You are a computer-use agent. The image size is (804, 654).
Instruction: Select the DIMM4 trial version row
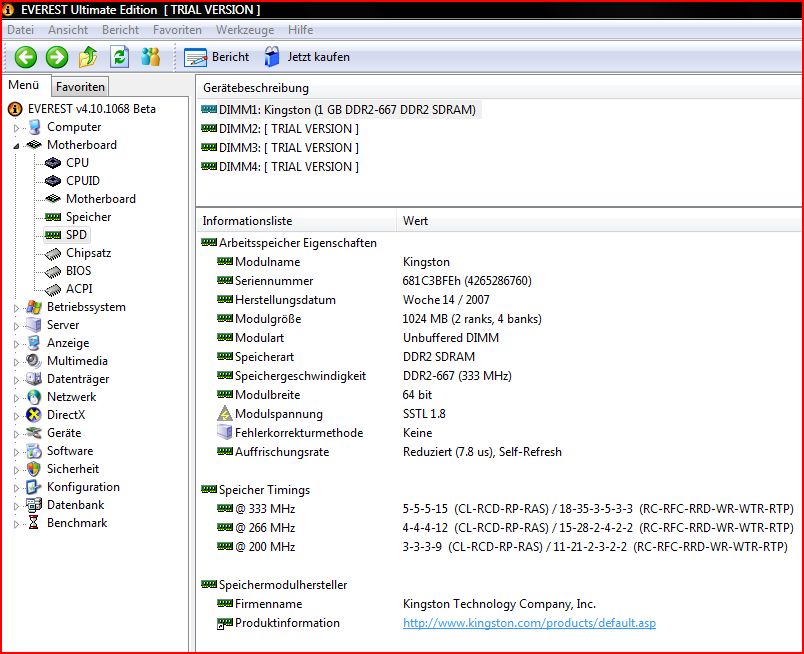click(x=280, y=167)
